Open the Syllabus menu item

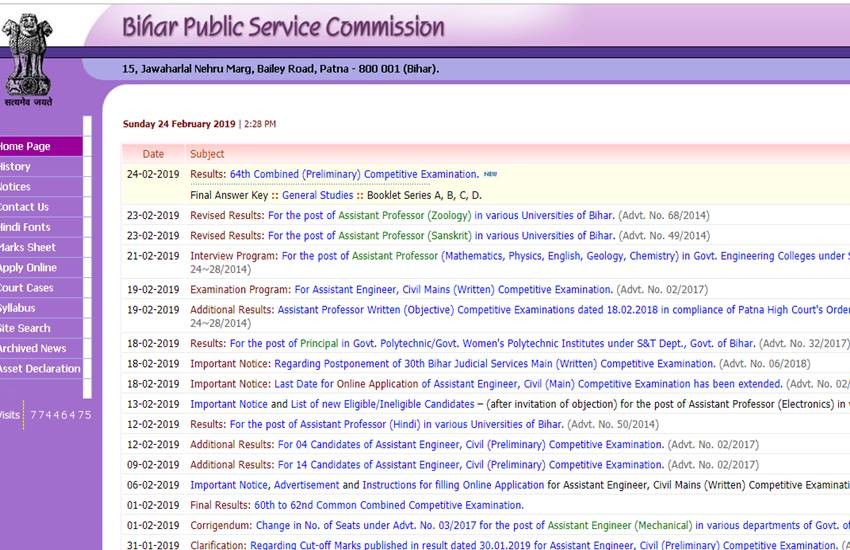pyautogui.click(x=17, y=308)
